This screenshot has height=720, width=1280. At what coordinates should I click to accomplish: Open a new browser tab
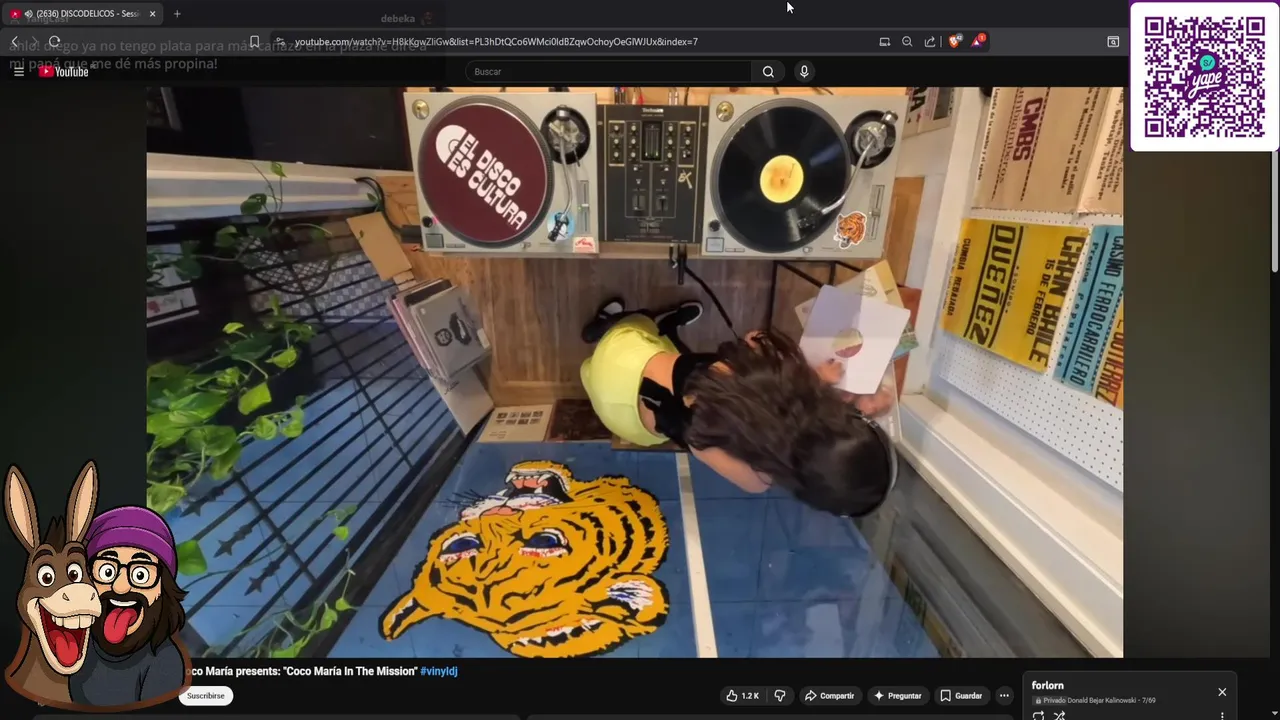coord(177,14)
